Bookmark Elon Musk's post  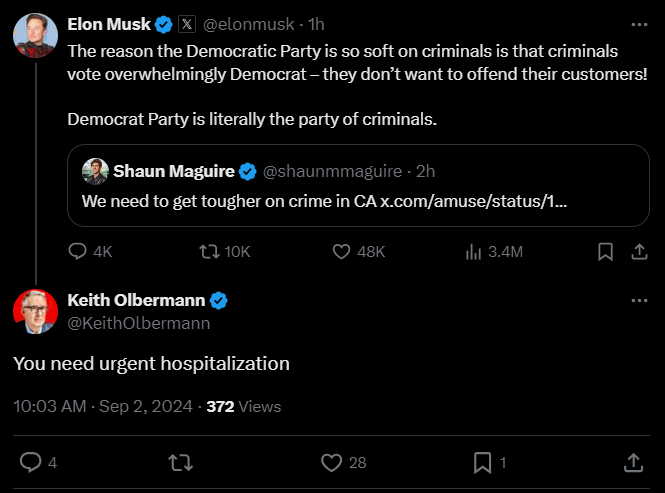pos(605,251)
